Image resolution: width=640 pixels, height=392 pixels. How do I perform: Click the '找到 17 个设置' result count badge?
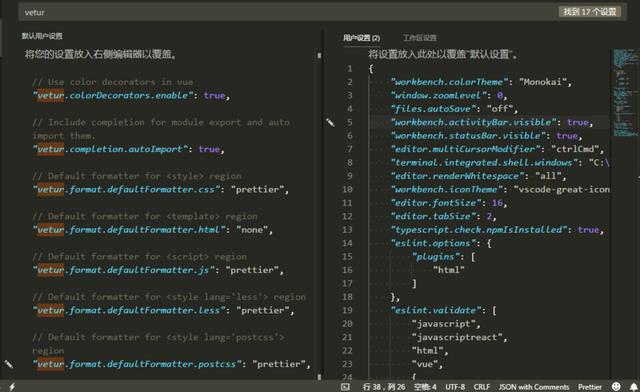590,12
